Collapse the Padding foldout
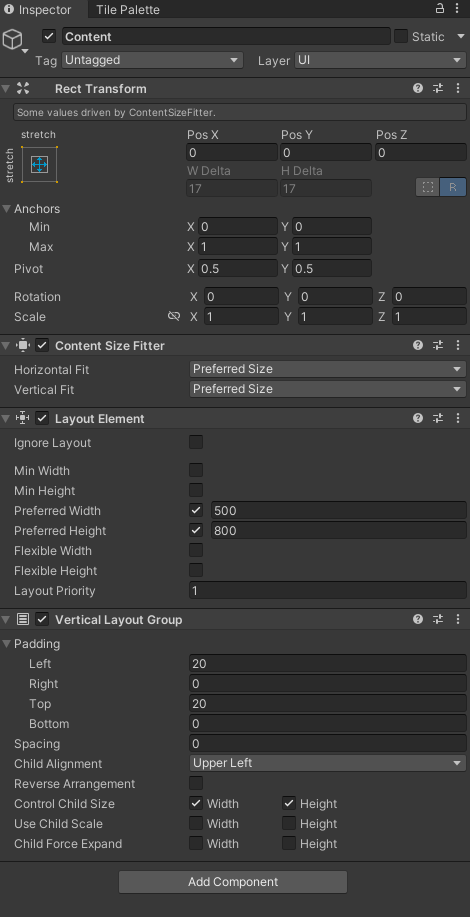This screenshot has width=470, height=917. [6, 644]
